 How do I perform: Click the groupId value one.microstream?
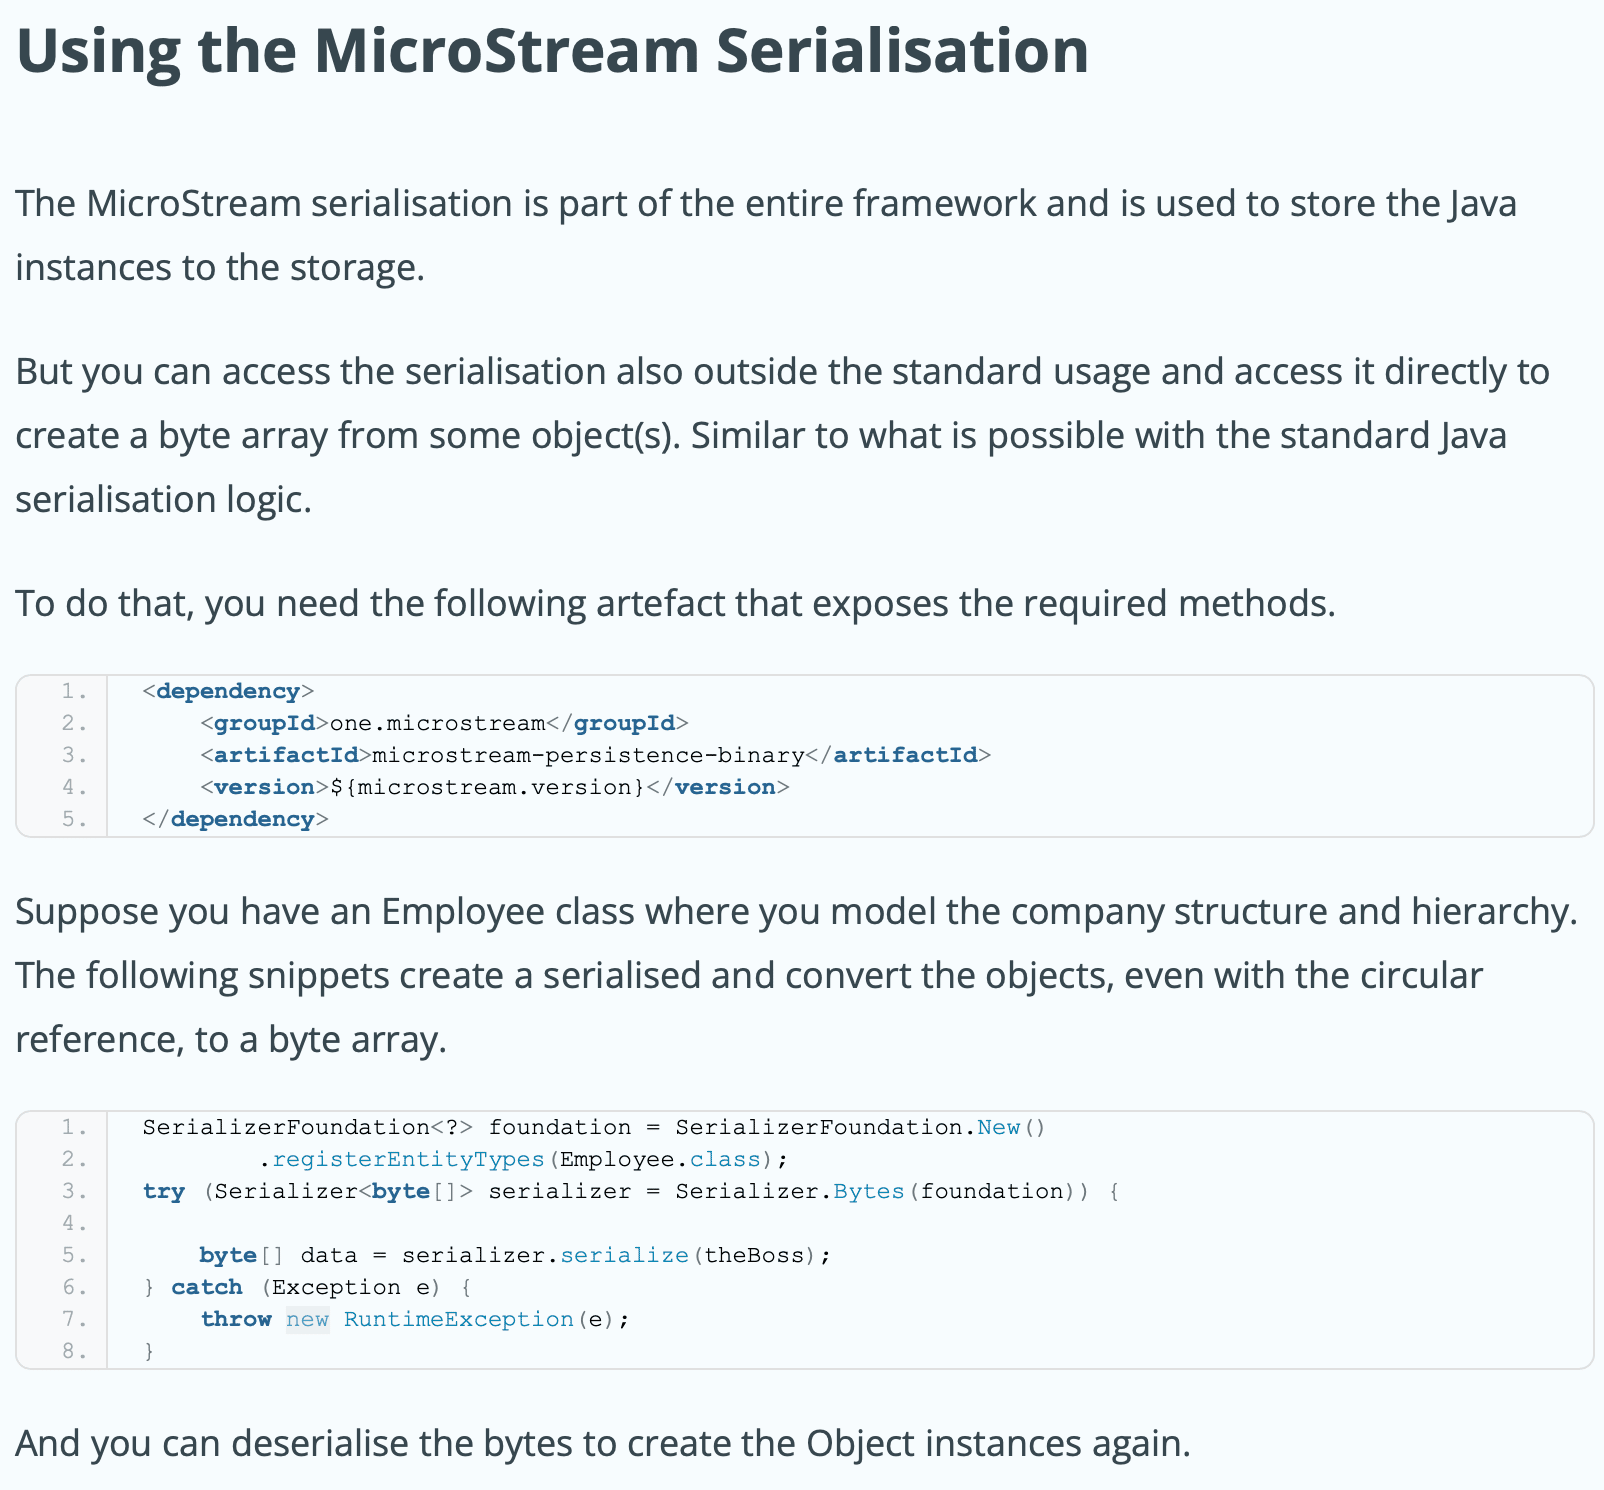coord(438,723)
